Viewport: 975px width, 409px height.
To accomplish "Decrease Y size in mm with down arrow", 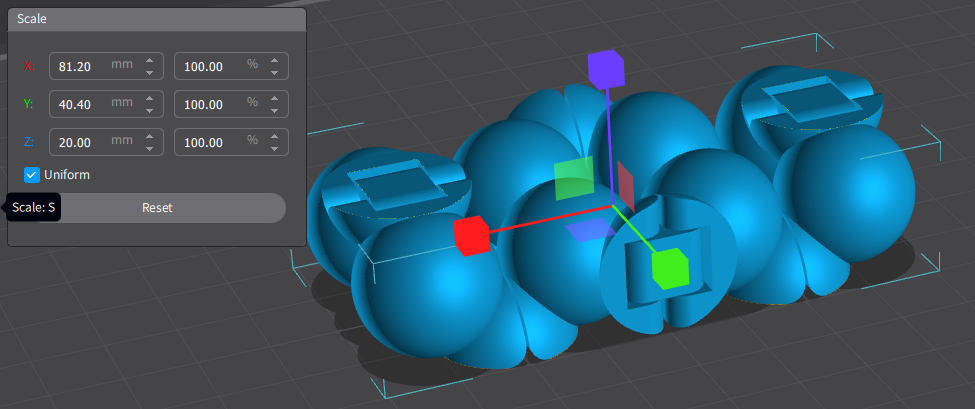I will click(x=149, y=111).
